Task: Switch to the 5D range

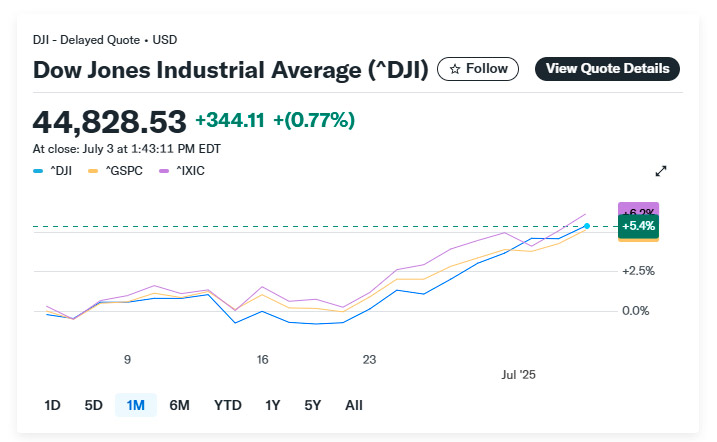Action: [93, 405]
